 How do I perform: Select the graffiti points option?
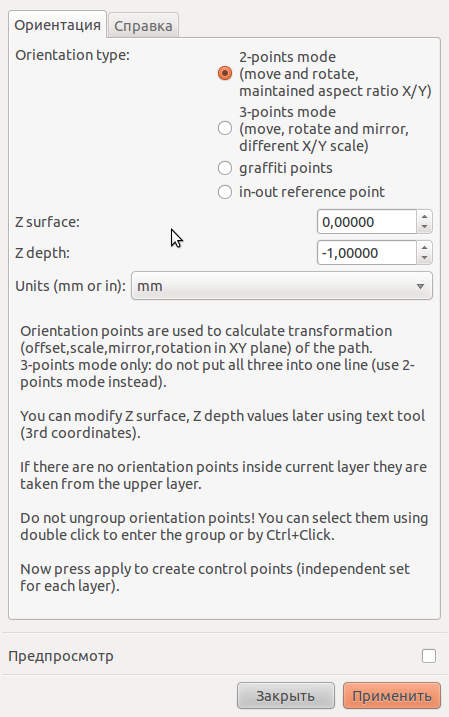[224, 168]
